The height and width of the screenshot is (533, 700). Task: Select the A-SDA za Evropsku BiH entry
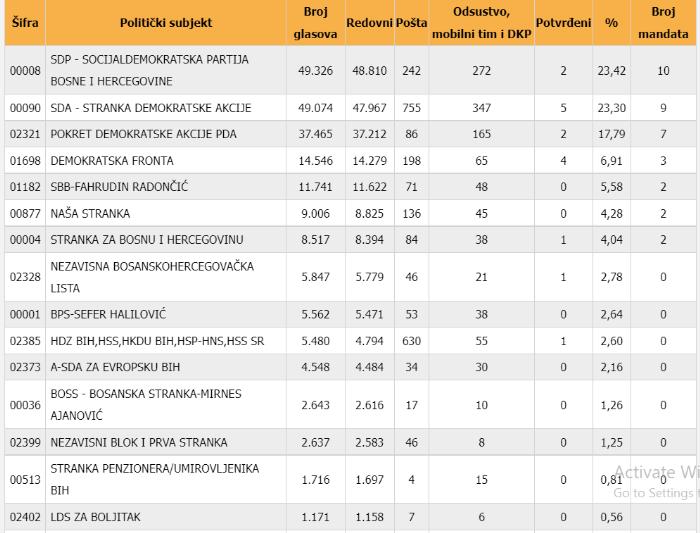115,367
